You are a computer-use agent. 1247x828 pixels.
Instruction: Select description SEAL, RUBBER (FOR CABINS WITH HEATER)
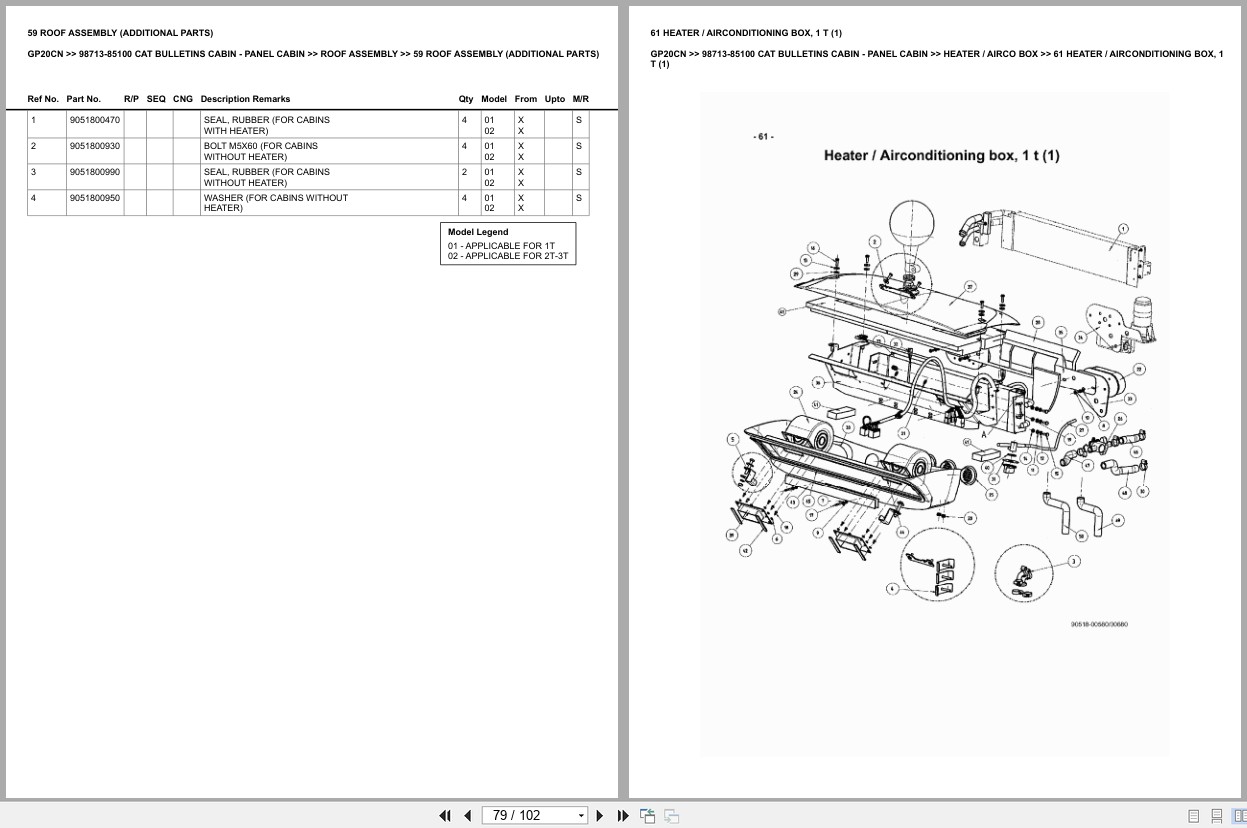[267, 125]
